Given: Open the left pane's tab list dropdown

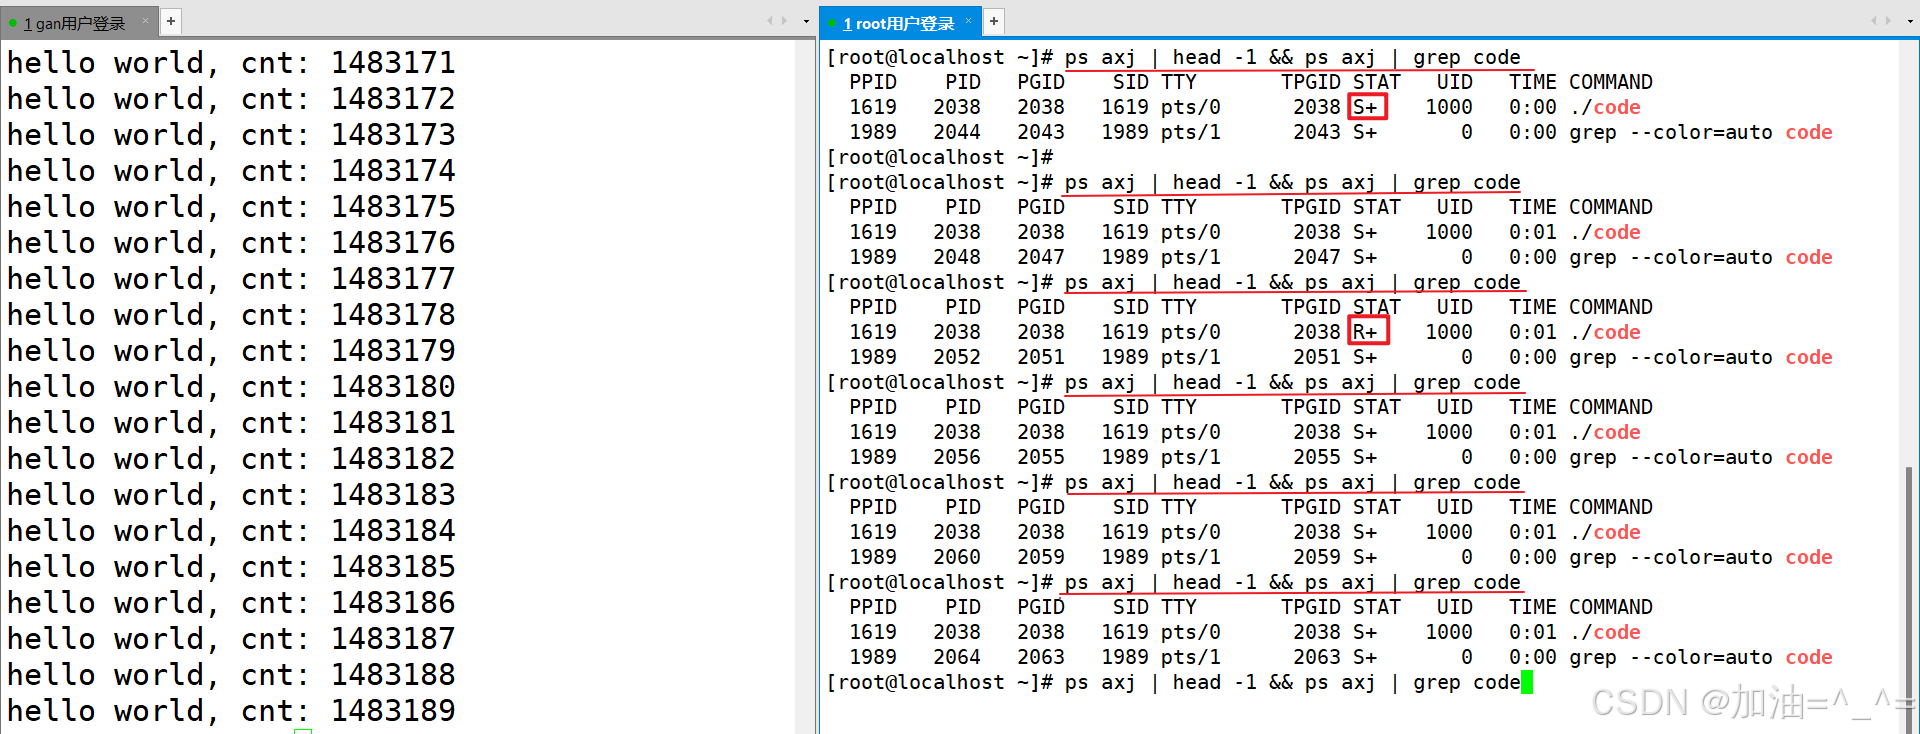Looking at the screenshot, I should (806, 21).
